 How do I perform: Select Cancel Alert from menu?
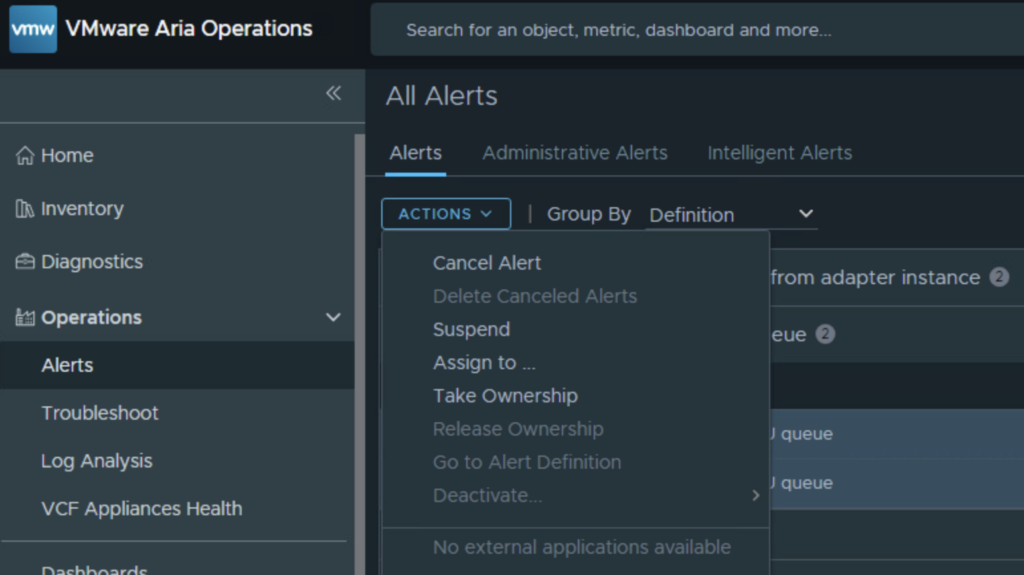(x=486, y=263)
